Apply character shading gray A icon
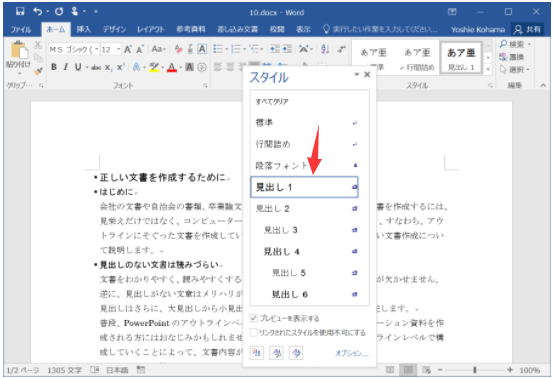 (x=189, y=67)
